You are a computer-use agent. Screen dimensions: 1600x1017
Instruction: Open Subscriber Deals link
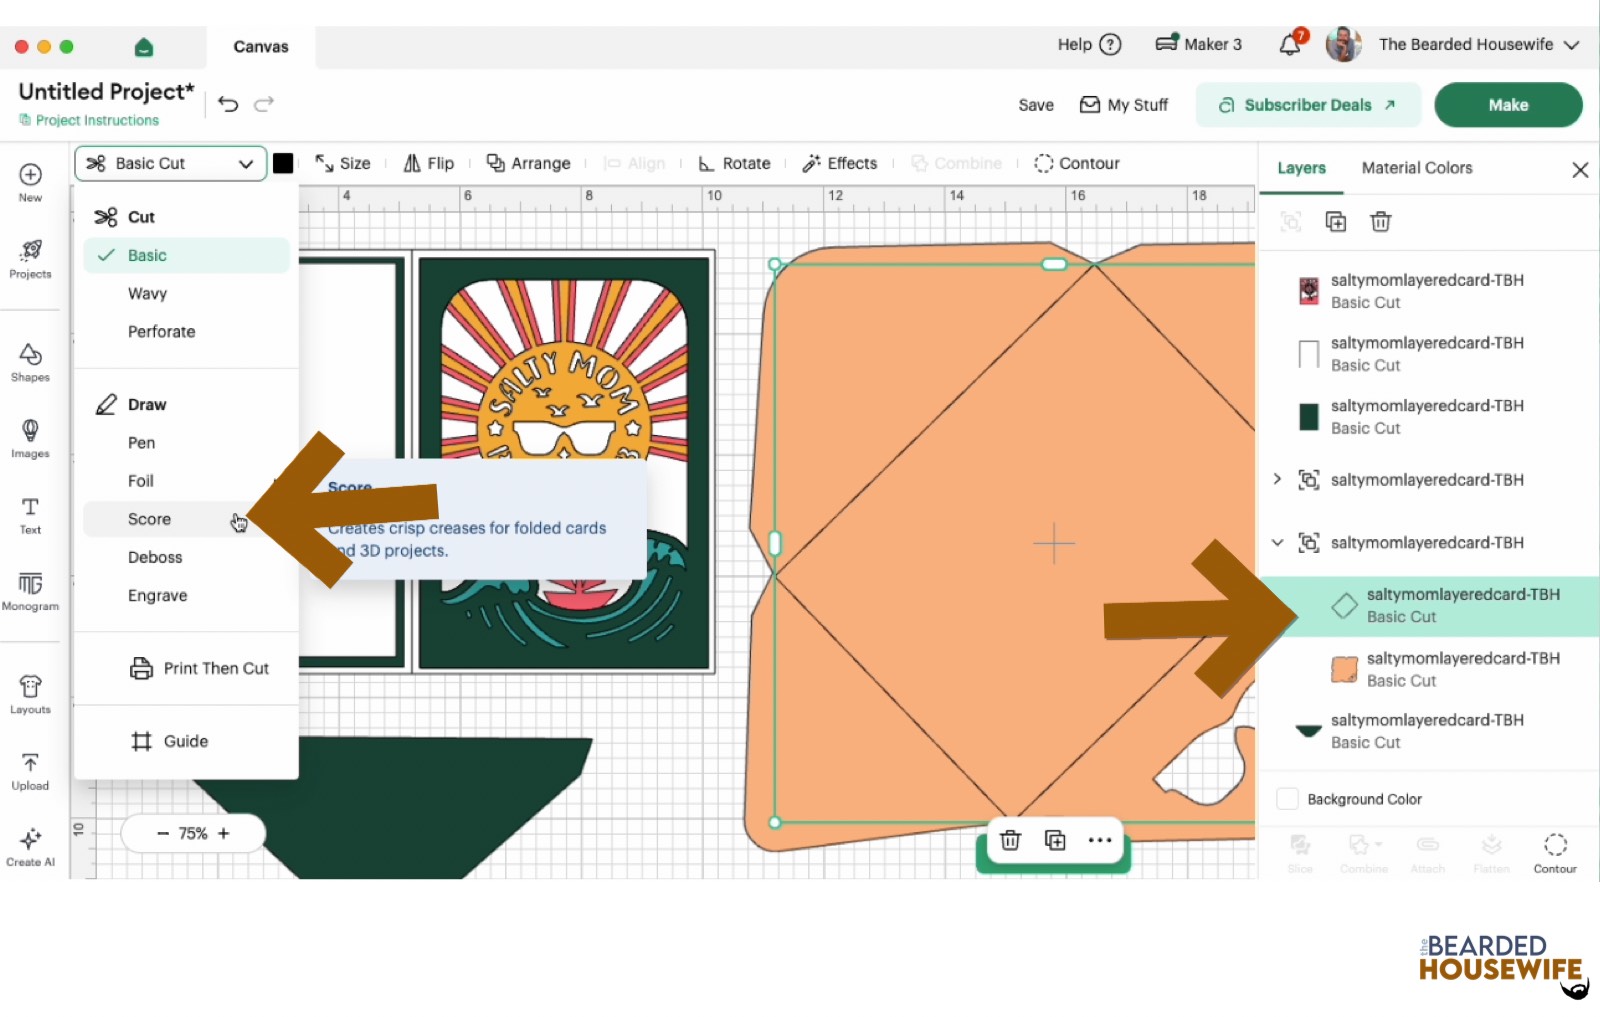pos(1308,105)
